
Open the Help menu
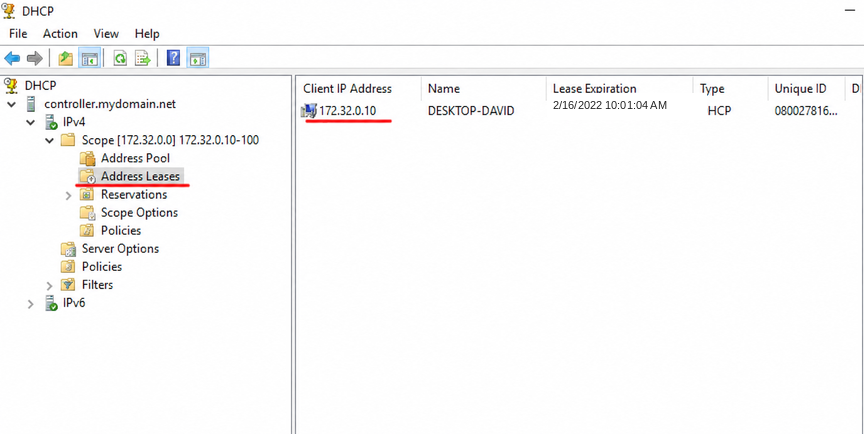(x=147, y=34)
